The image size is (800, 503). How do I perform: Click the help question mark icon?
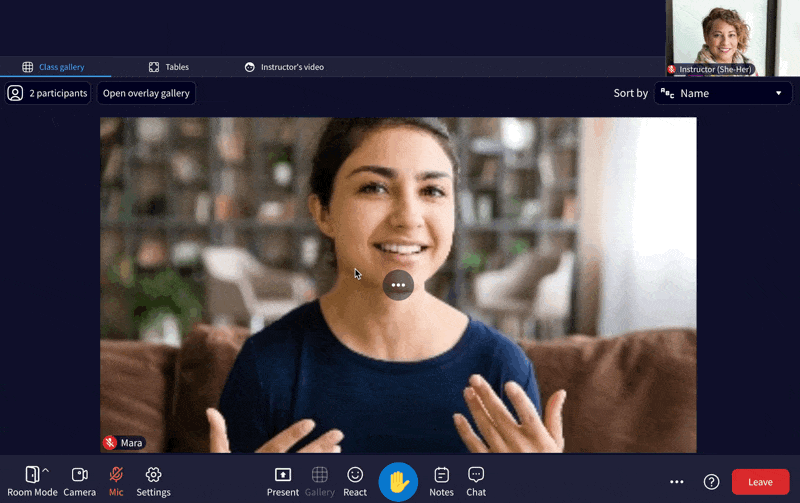(x=711, y=482)
